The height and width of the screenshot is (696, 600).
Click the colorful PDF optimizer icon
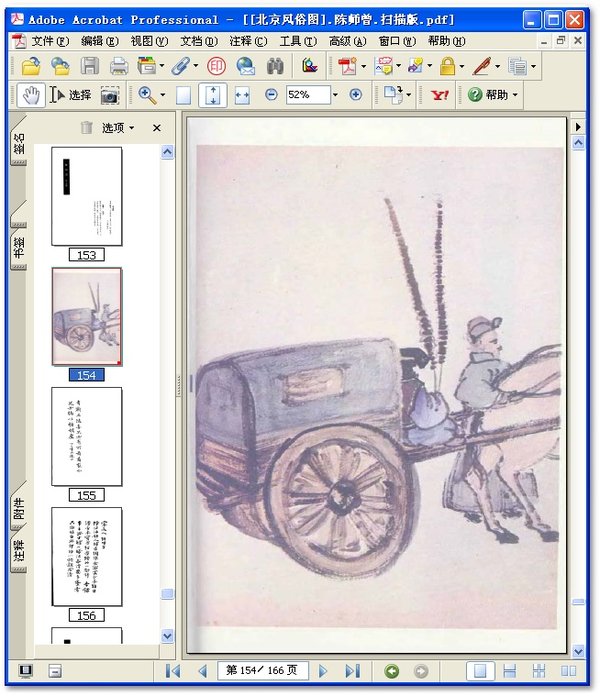[309, 67]
